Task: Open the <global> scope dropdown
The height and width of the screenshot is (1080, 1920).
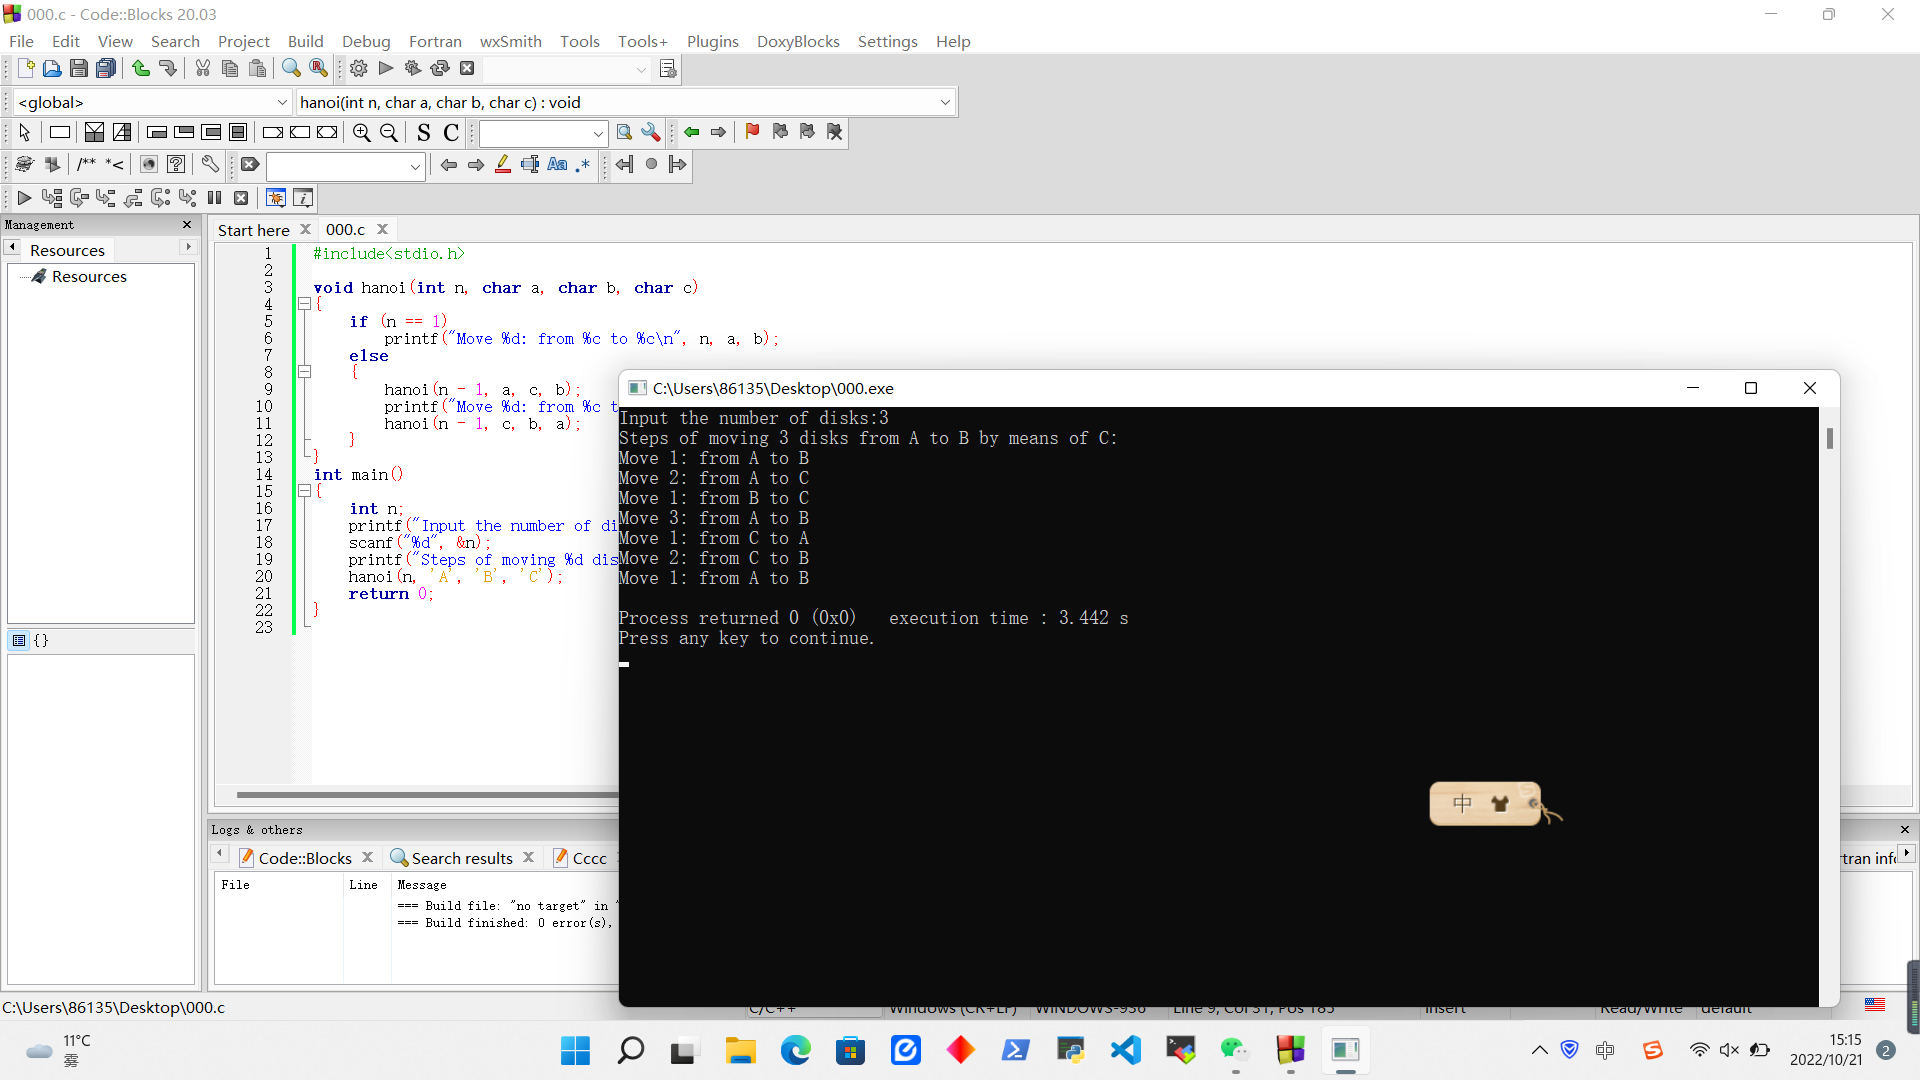Action: click(282, 102)
